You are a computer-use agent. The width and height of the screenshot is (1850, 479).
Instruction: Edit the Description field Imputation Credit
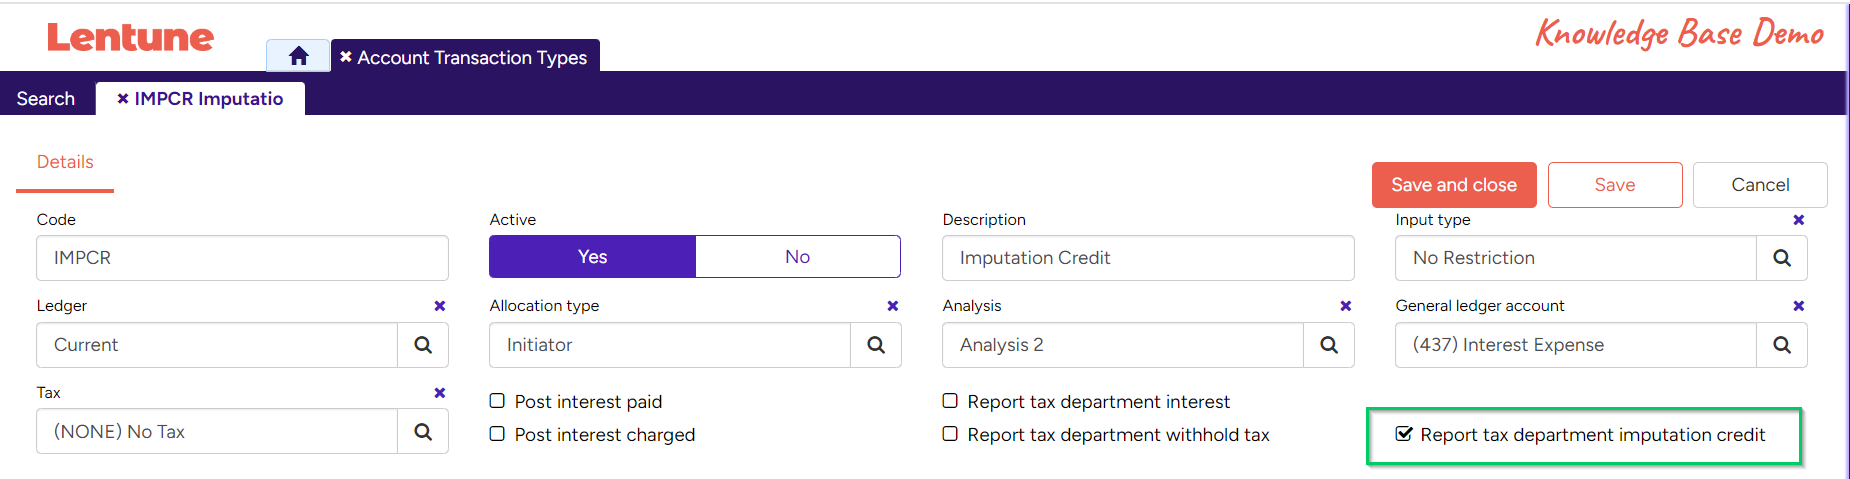[1148, 258]
